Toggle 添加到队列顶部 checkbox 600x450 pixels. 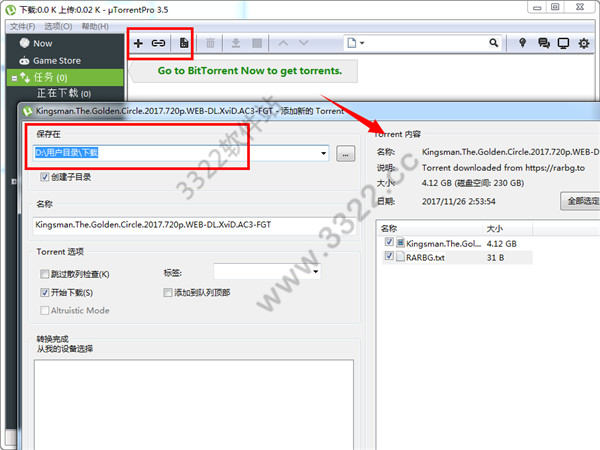click(168, 293)
